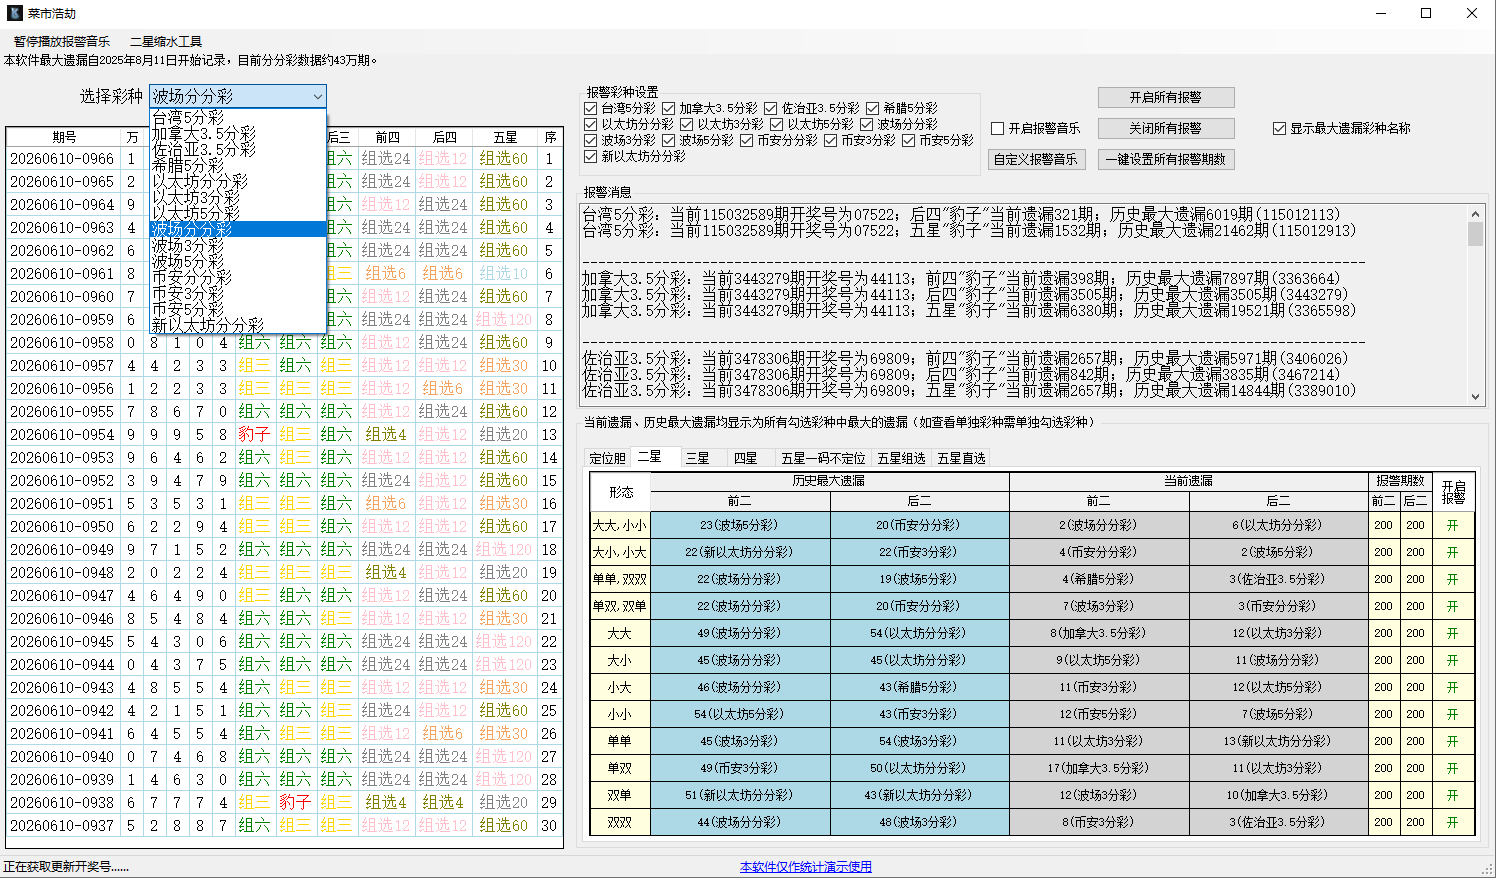
Task: Click the 正在获取更新开奖号 status text
Action: point(66,867)
